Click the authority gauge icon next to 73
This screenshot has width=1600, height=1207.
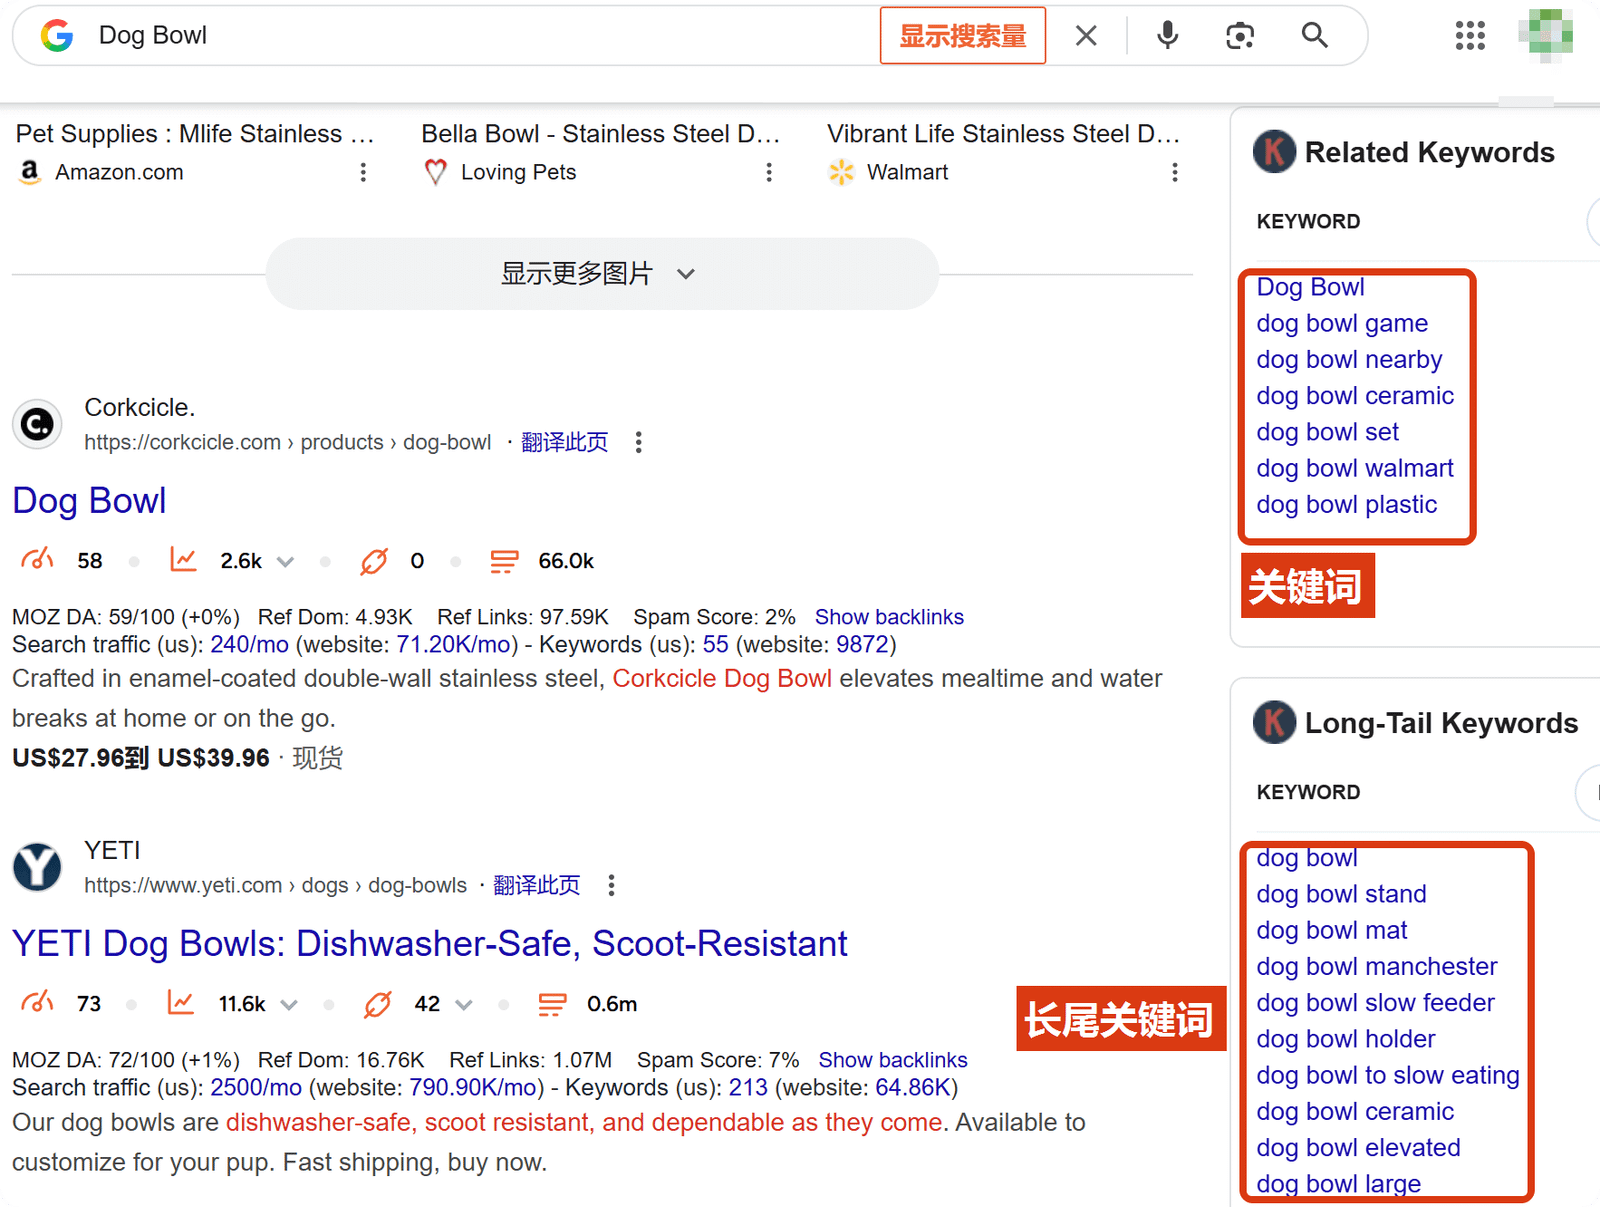tap(37, 1003)
